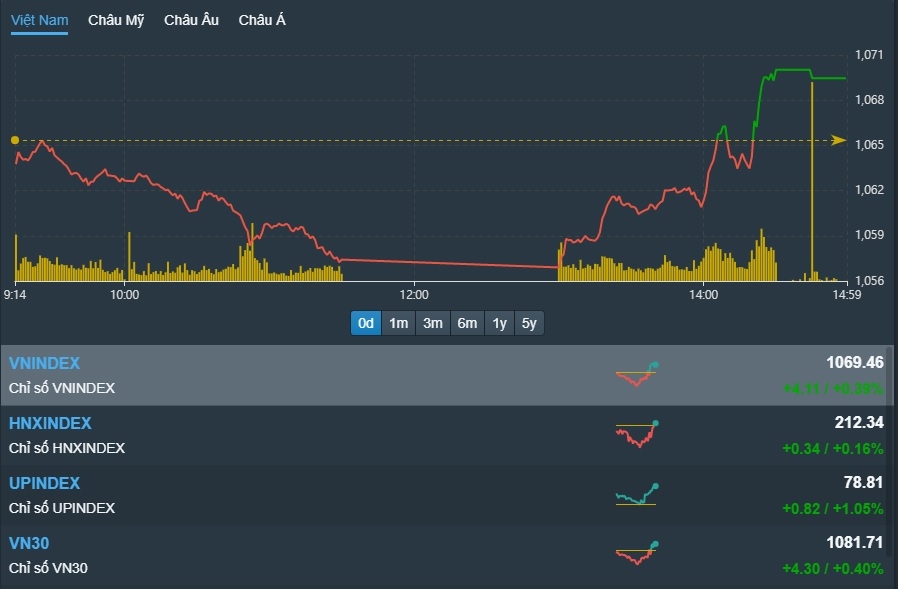Open the VNINDEX index link

pos(45,363)
